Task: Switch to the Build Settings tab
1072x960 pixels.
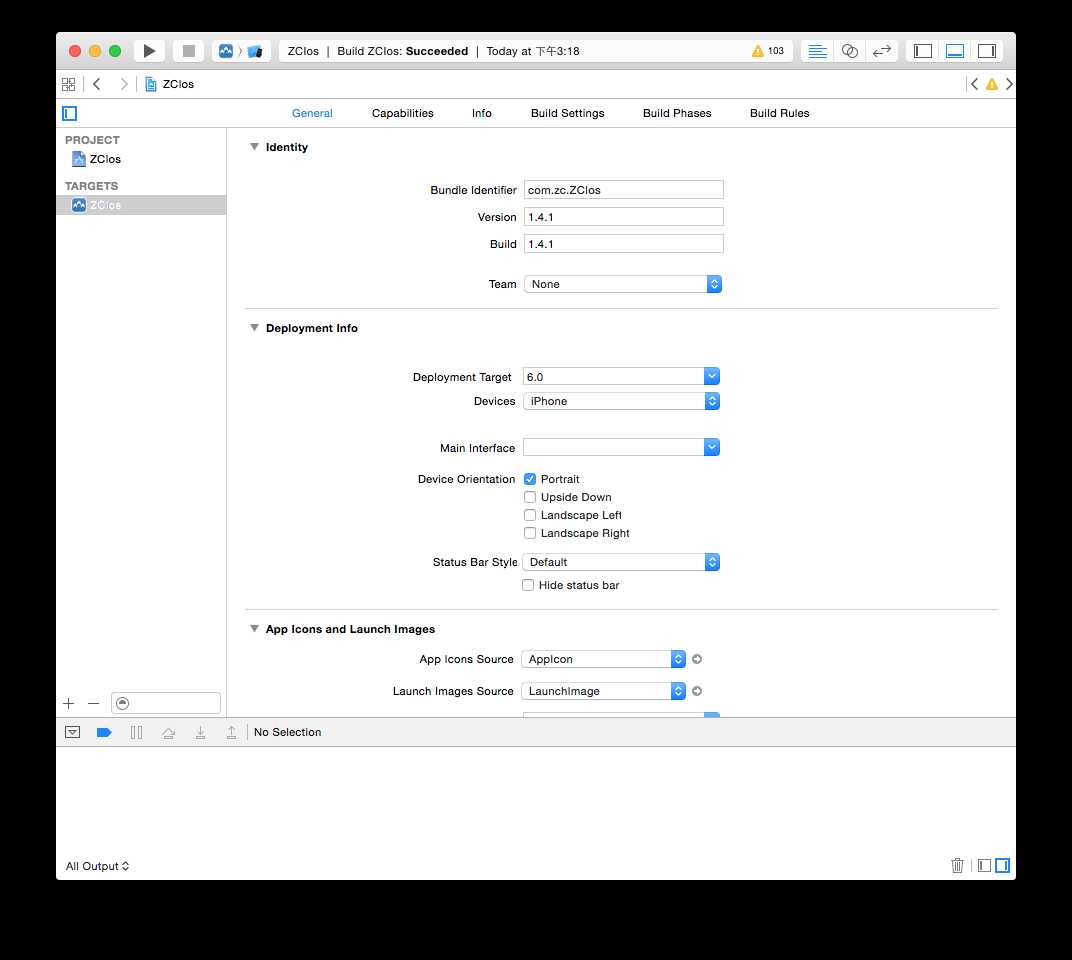Action: click(567, 113)
